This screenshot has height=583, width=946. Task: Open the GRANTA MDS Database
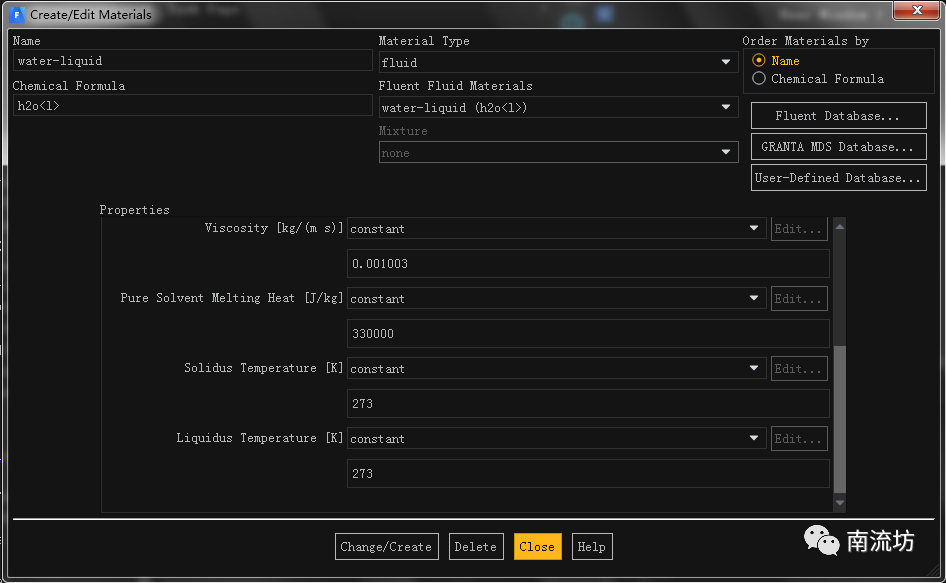point(838,147)
